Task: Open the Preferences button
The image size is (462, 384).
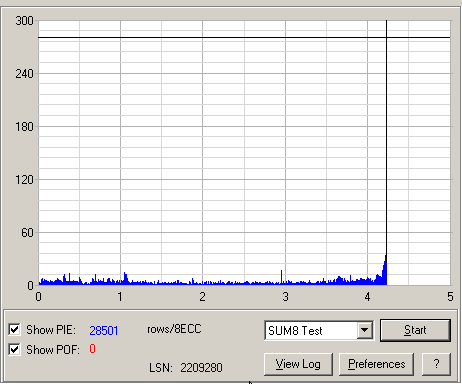Action: [x=377, y=364]
